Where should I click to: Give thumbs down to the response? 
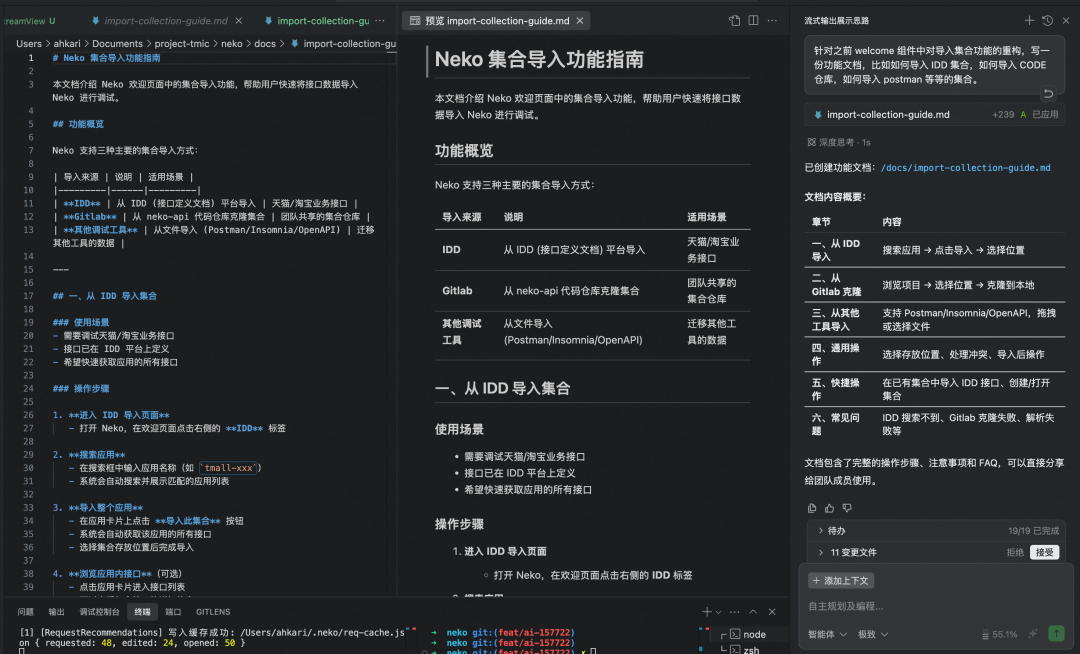[x=847, y=508]
